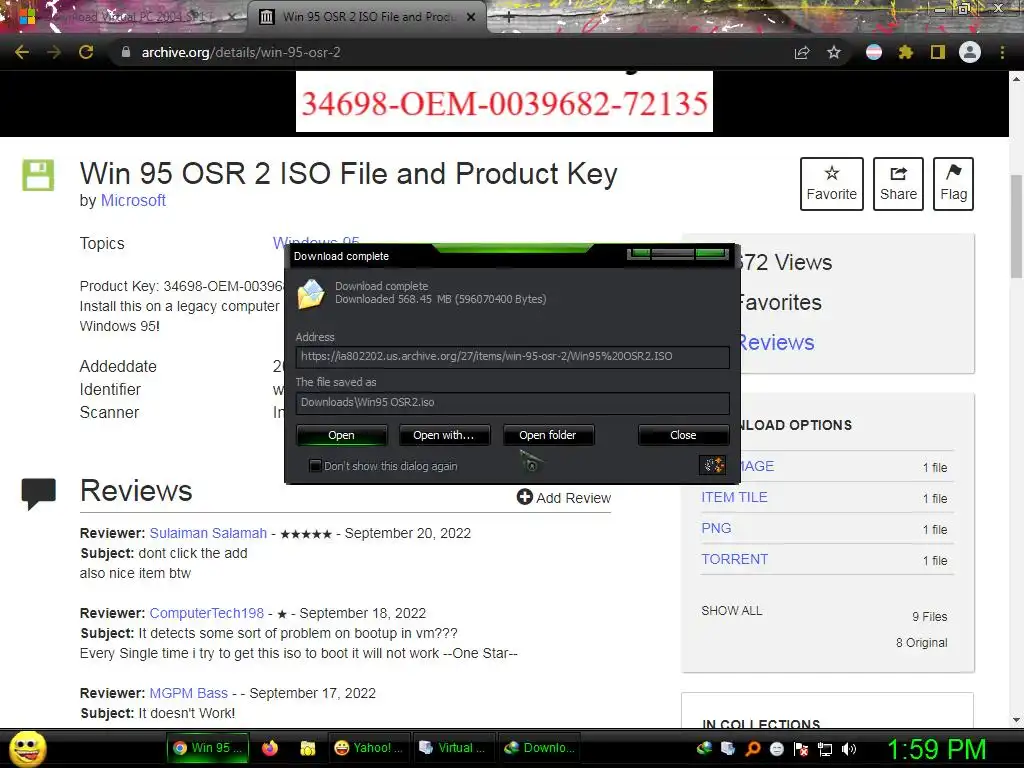Open reviewer MGPM Bass profile

[x=189, y=693]
